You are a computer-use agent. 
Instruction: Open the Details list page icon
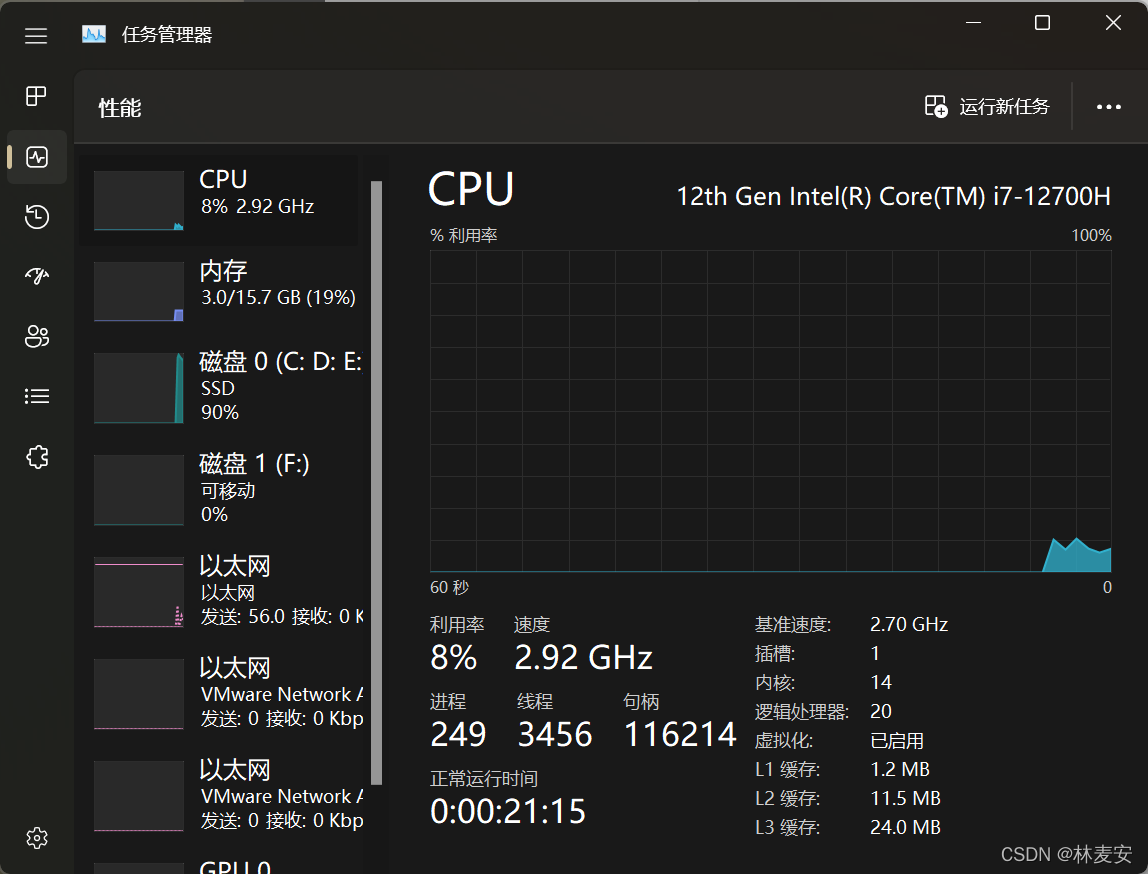click(x=37, y=397)
